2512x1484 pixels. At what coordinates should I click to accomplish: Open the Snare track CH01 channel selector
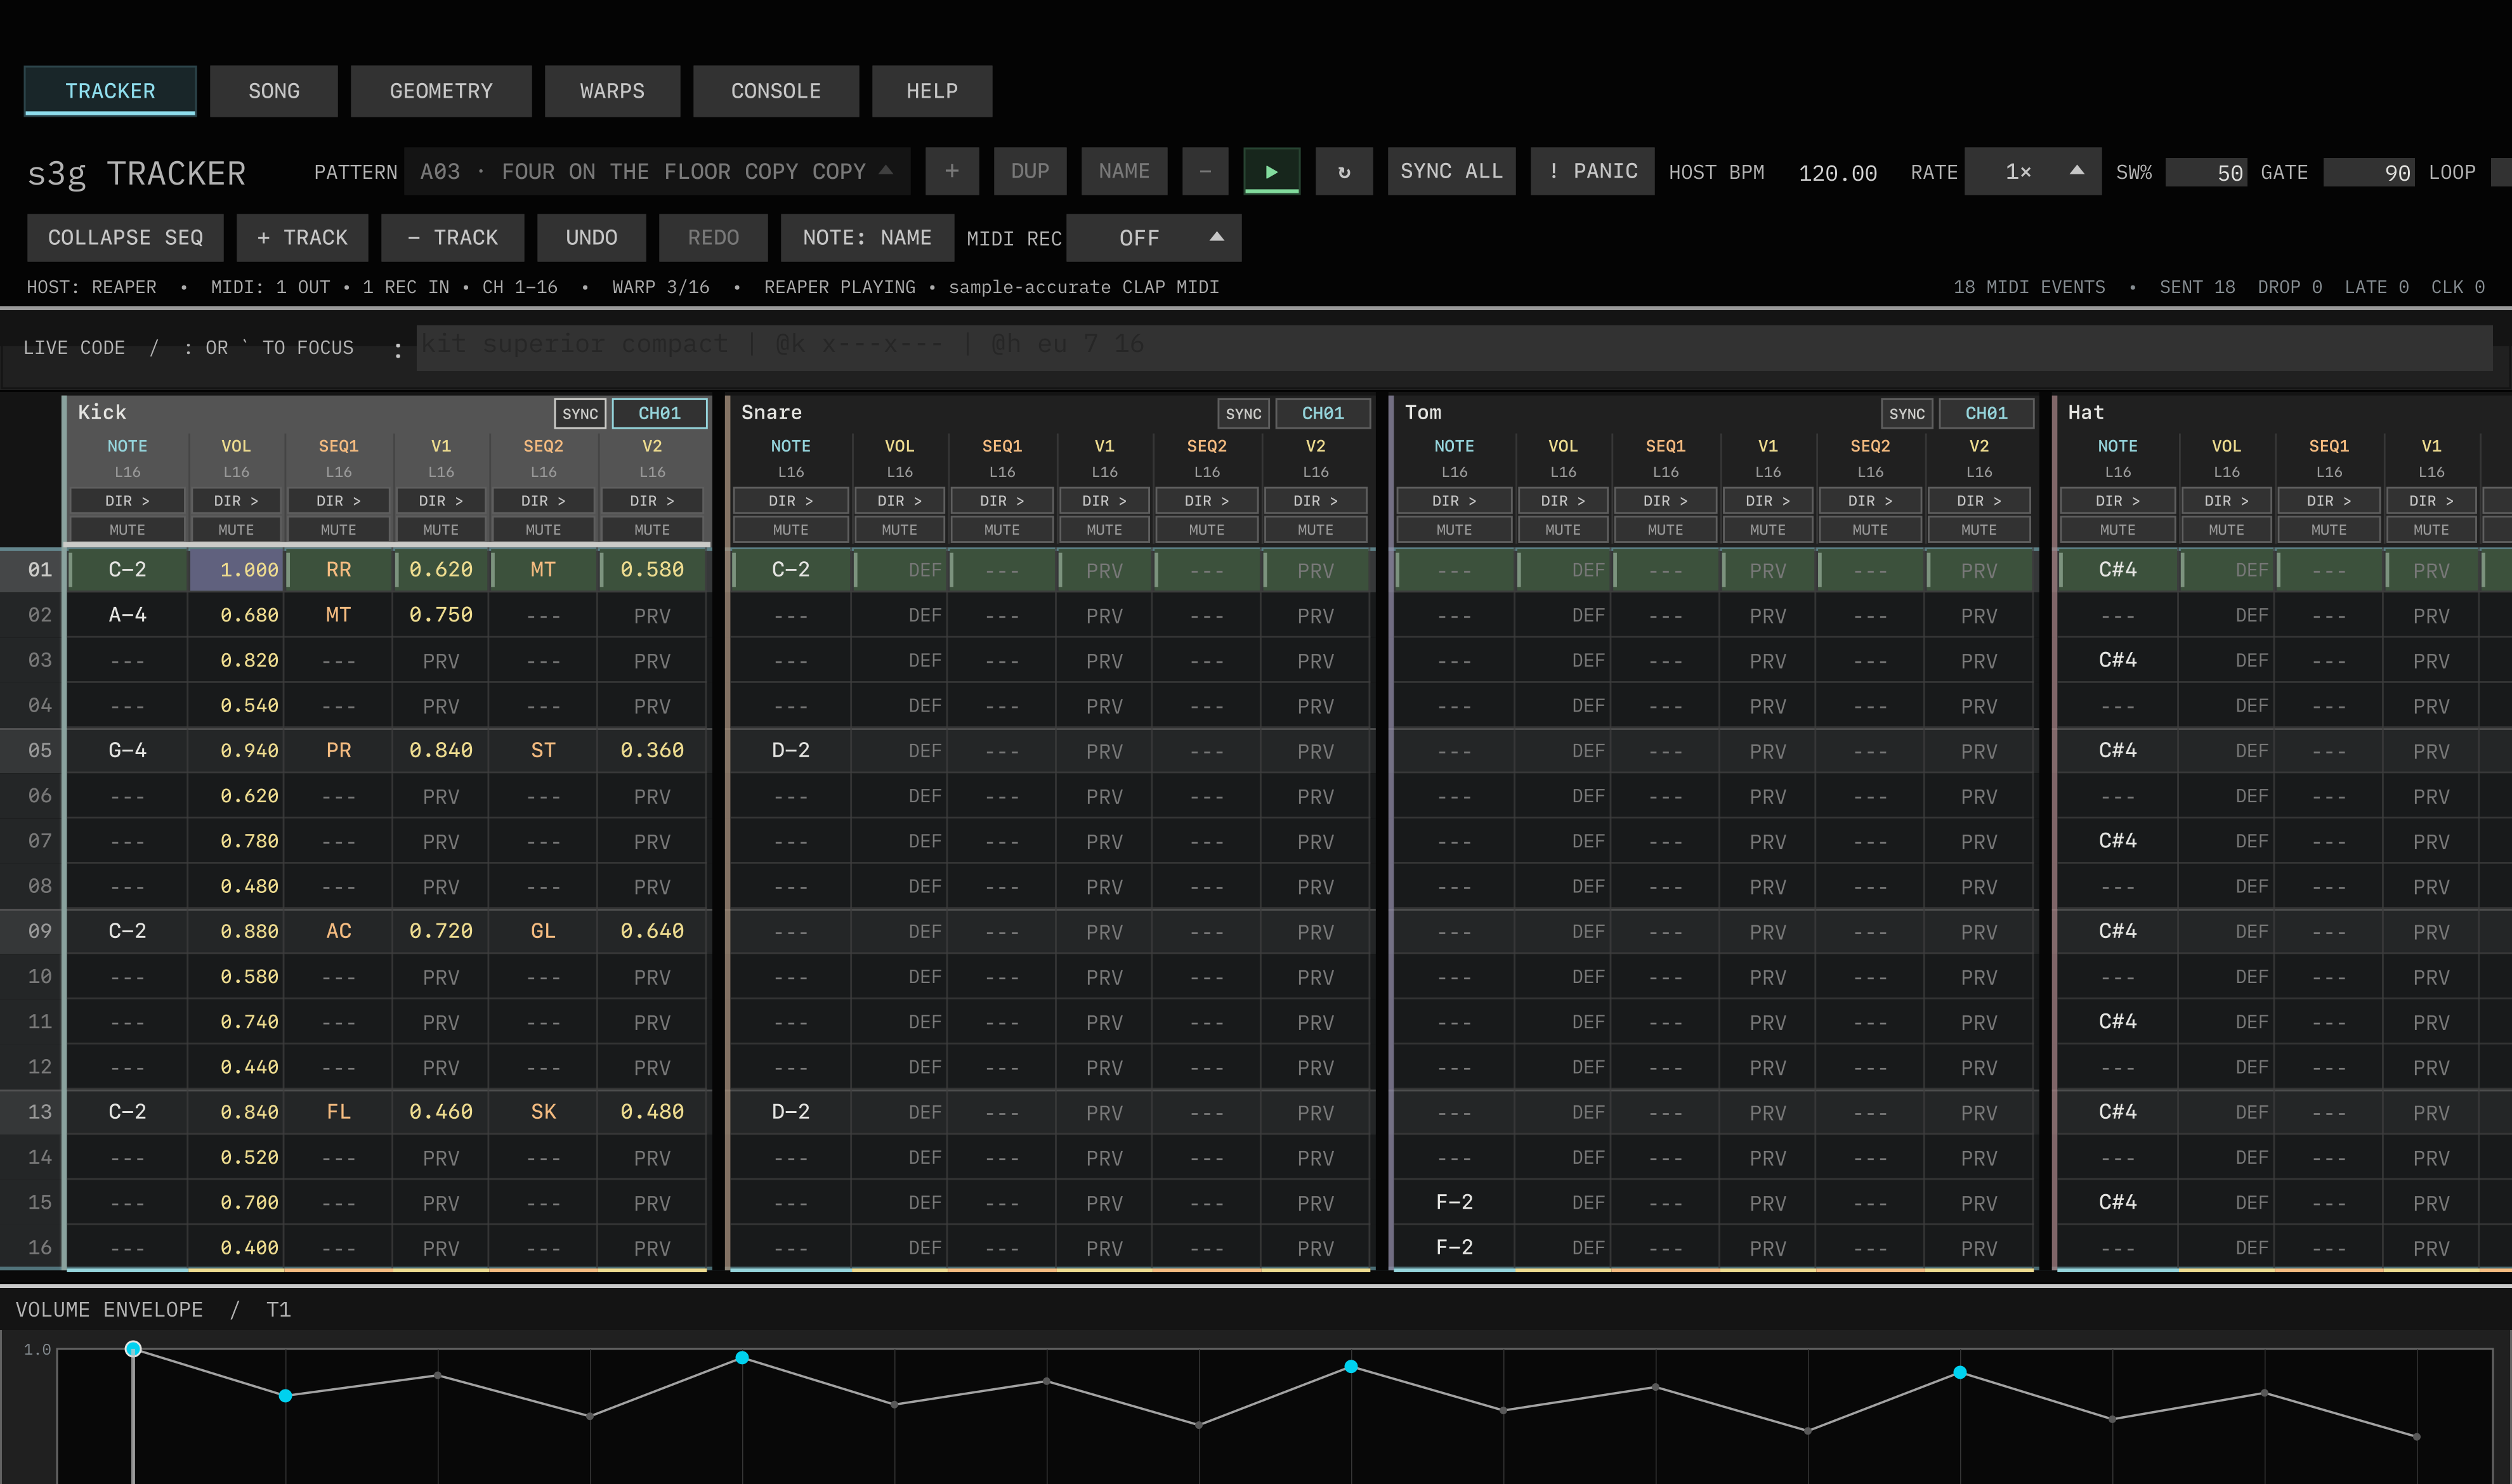point(1323,413)
